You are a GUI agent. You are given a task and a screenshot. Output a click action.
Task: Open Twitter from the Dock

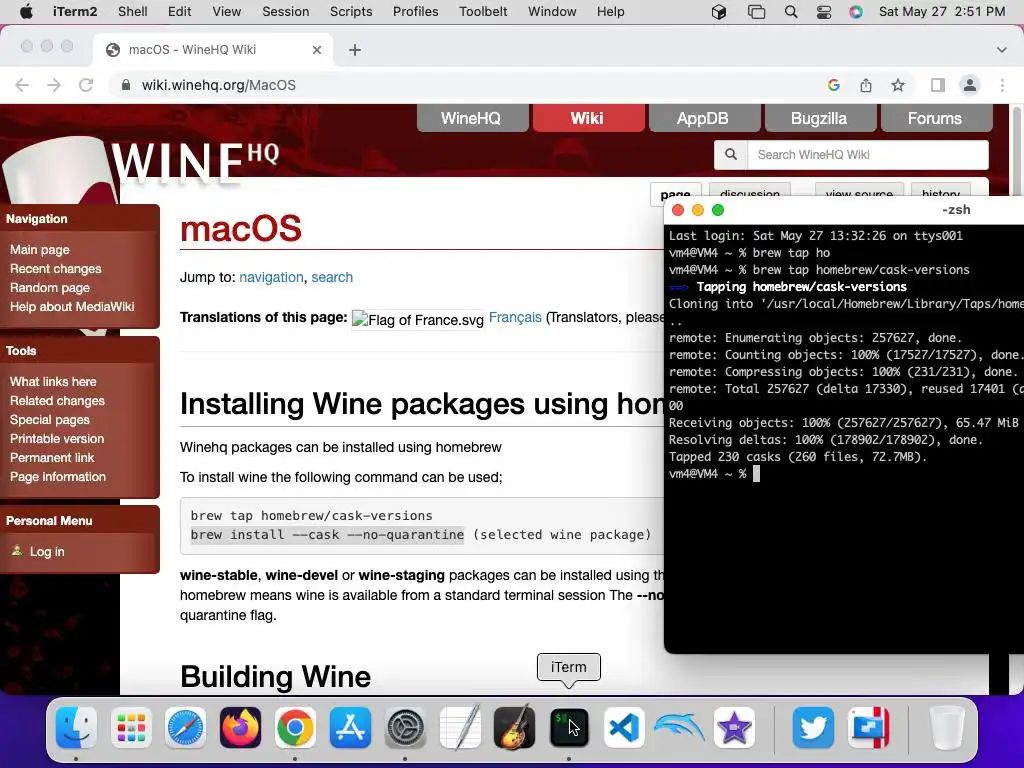coord(813,727)
